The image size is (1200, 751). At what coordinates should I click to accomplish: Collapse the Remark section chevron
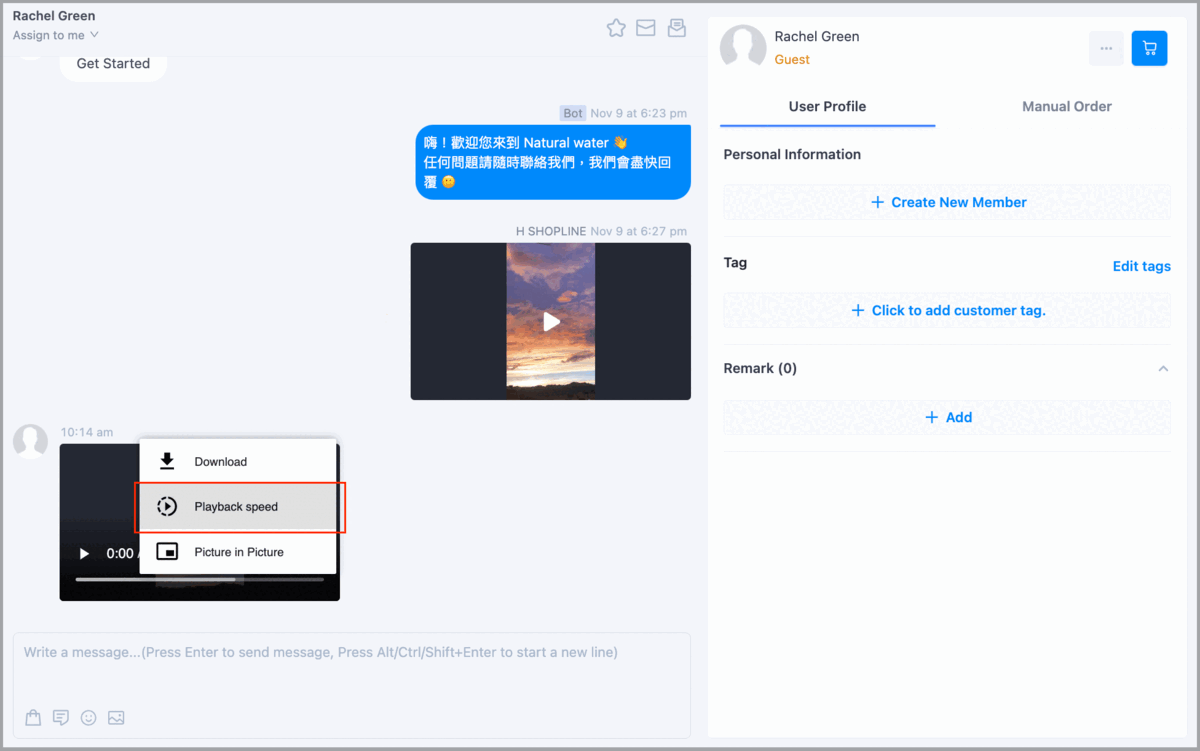point(1163,369)
